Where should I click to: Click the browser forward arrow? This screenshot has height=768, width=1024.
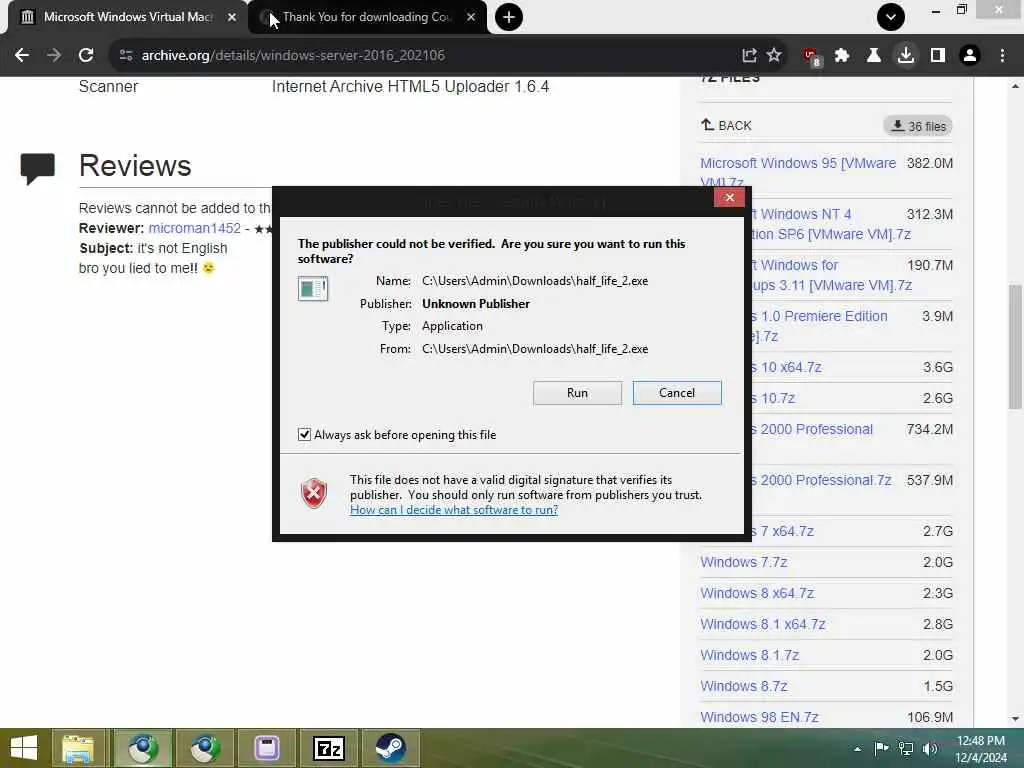click(54, 56)
